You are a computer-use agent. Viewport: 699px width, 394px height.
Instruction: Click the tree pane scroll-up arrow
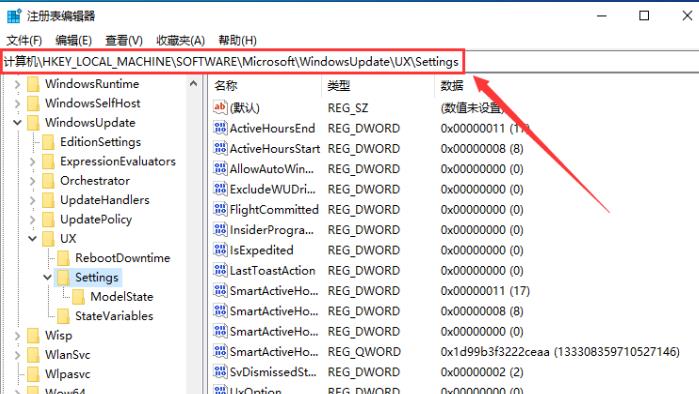(x=193, y=83)
